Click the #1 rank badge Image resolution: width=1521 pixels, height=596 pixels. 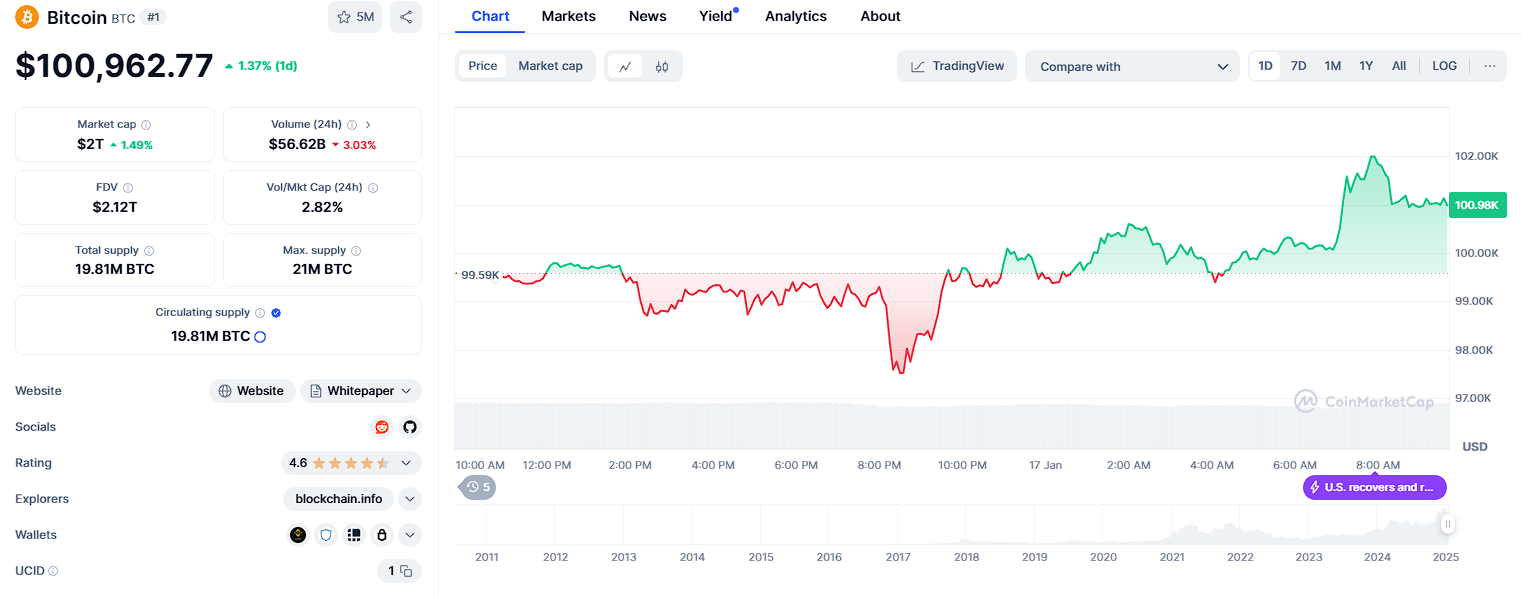click(x=153, y=17)
